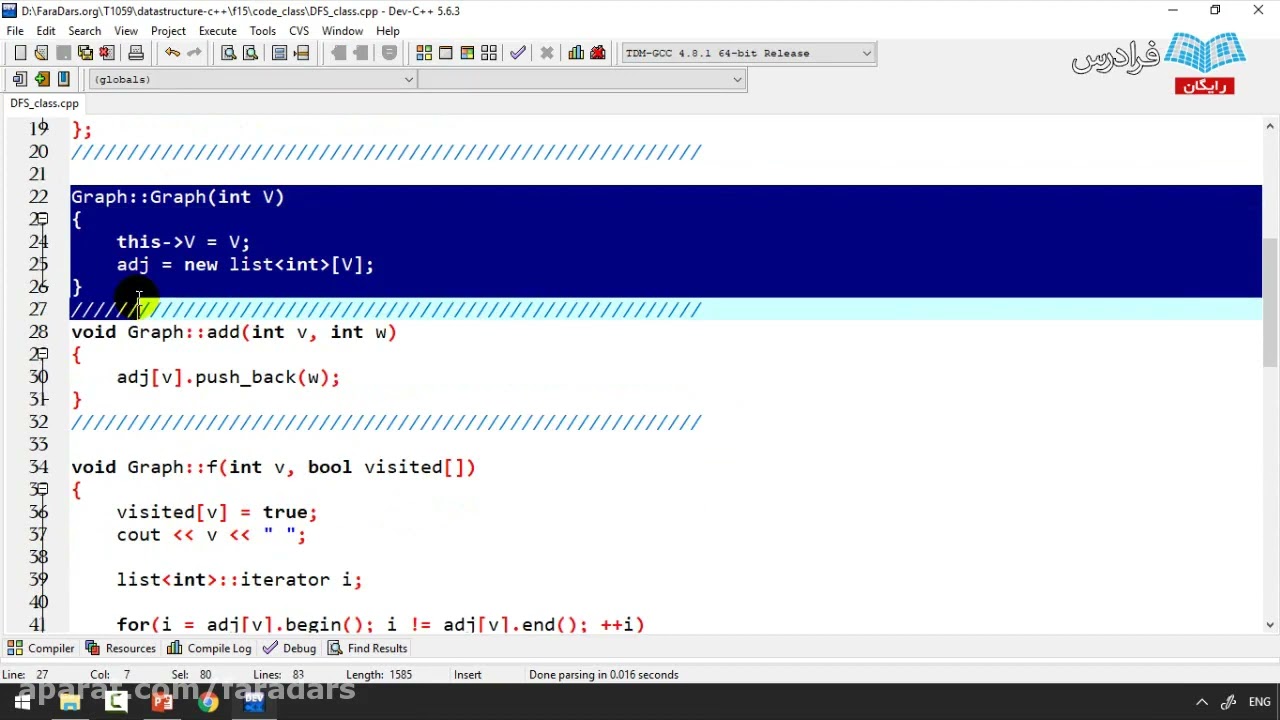Click the New project icon in second toolbar
Screen dimensions: 1280x720
[x=20, y=79]
